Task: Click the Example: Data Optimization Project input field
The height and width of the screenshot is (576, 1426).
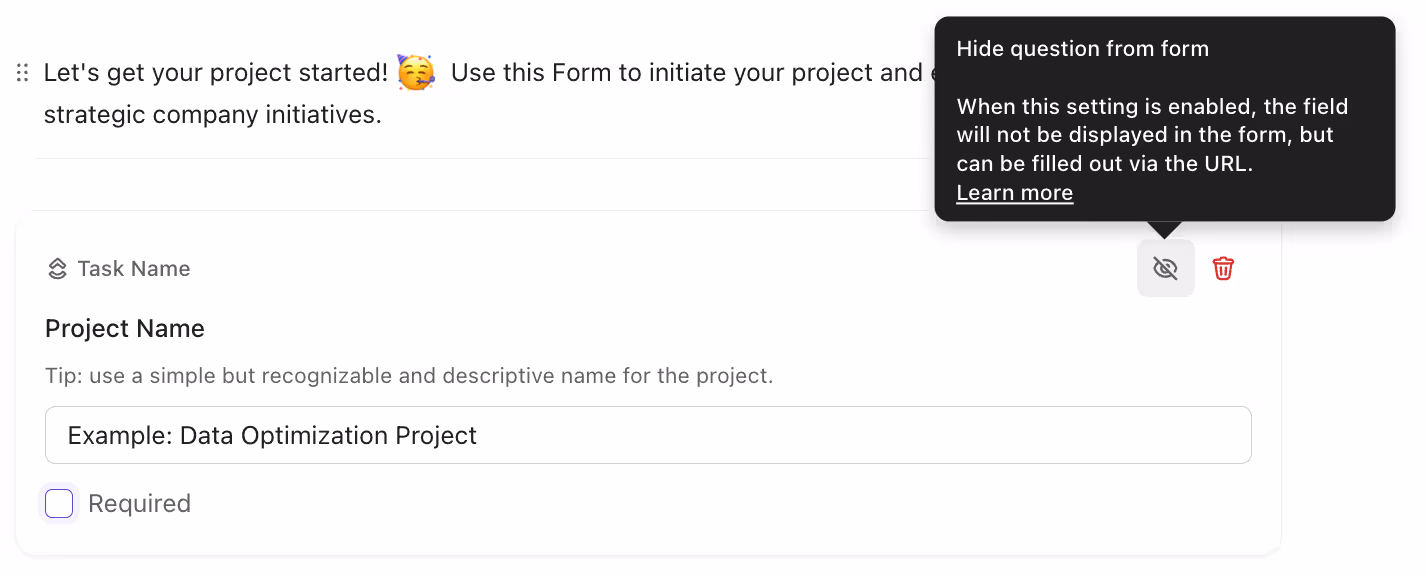Action: pos(648,435)
